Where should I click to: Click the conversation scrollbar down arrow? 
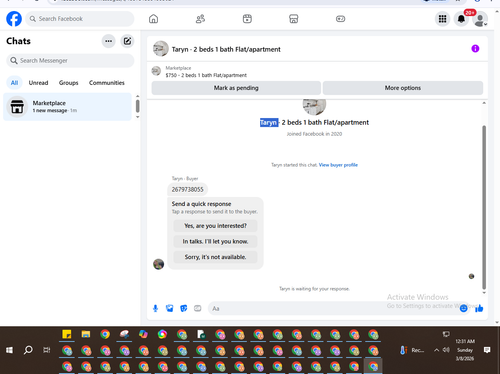click(x=484, y=293)
